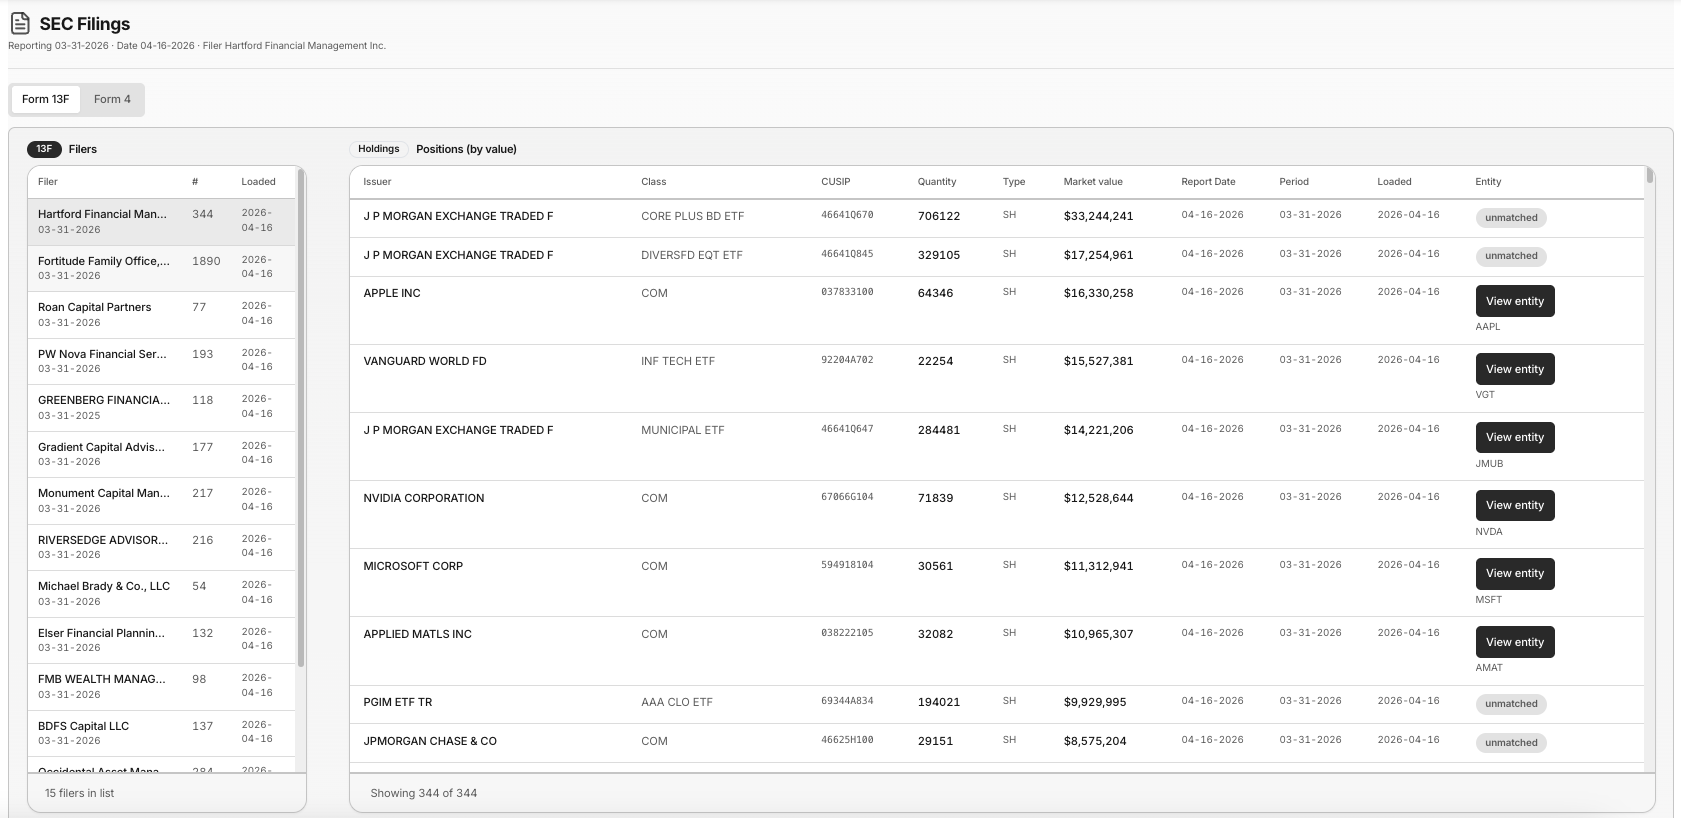The image size is (1681, 818).
Task: Open View entity for Municipal ETF row
Action: [x=1515, y=437]
